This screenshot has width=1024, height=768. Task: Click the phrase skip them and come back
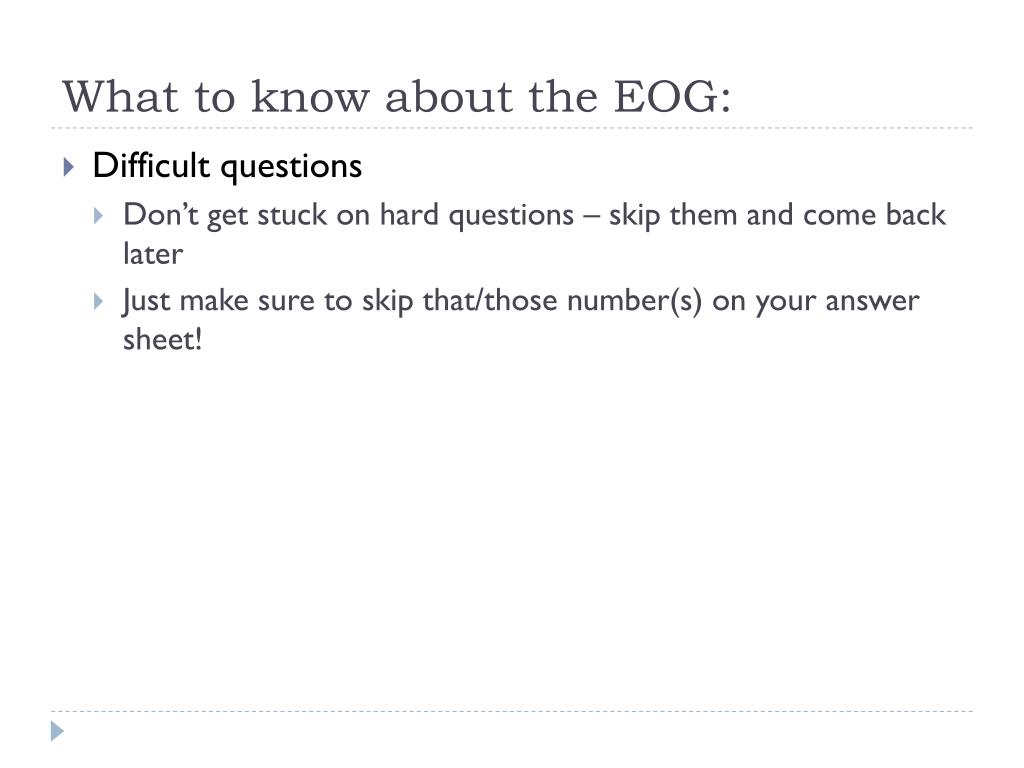click(x=777, y=215)
